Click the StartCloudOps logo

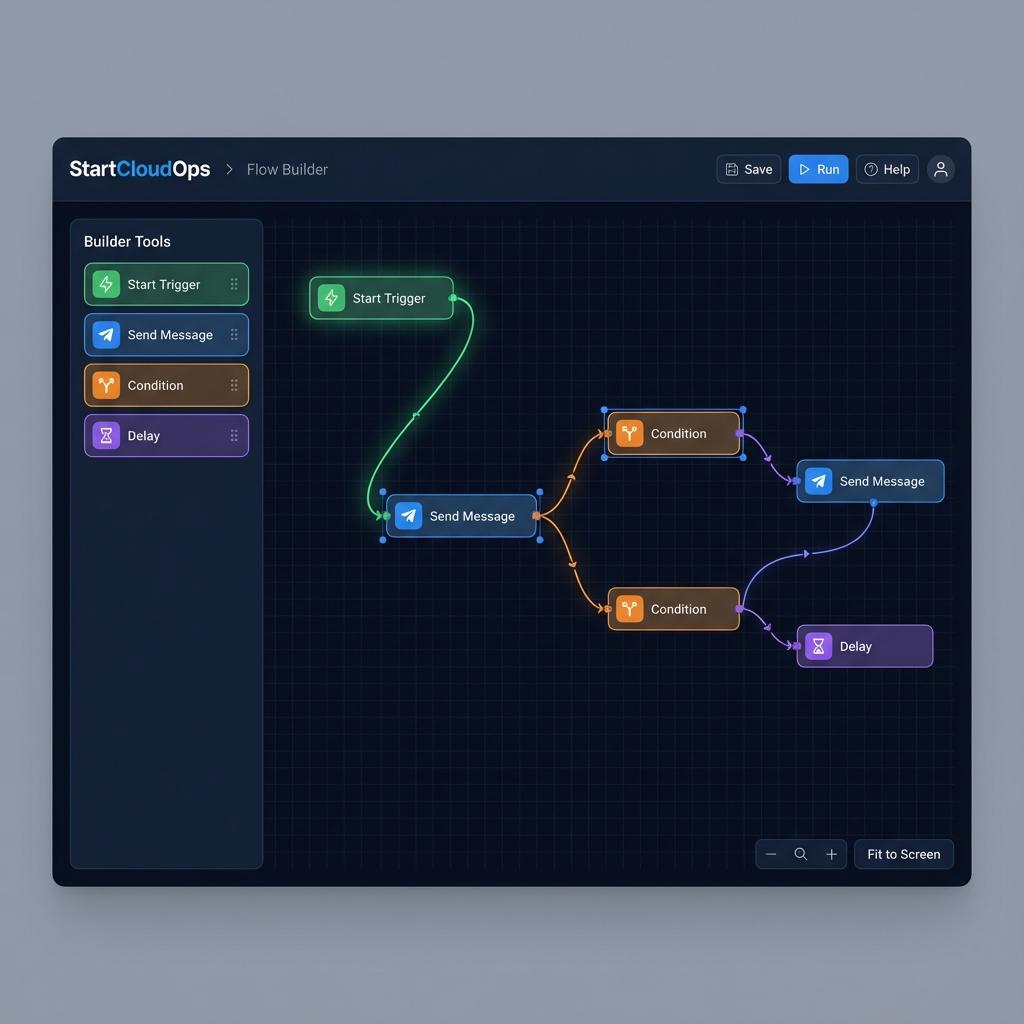(x=139, y=169)
